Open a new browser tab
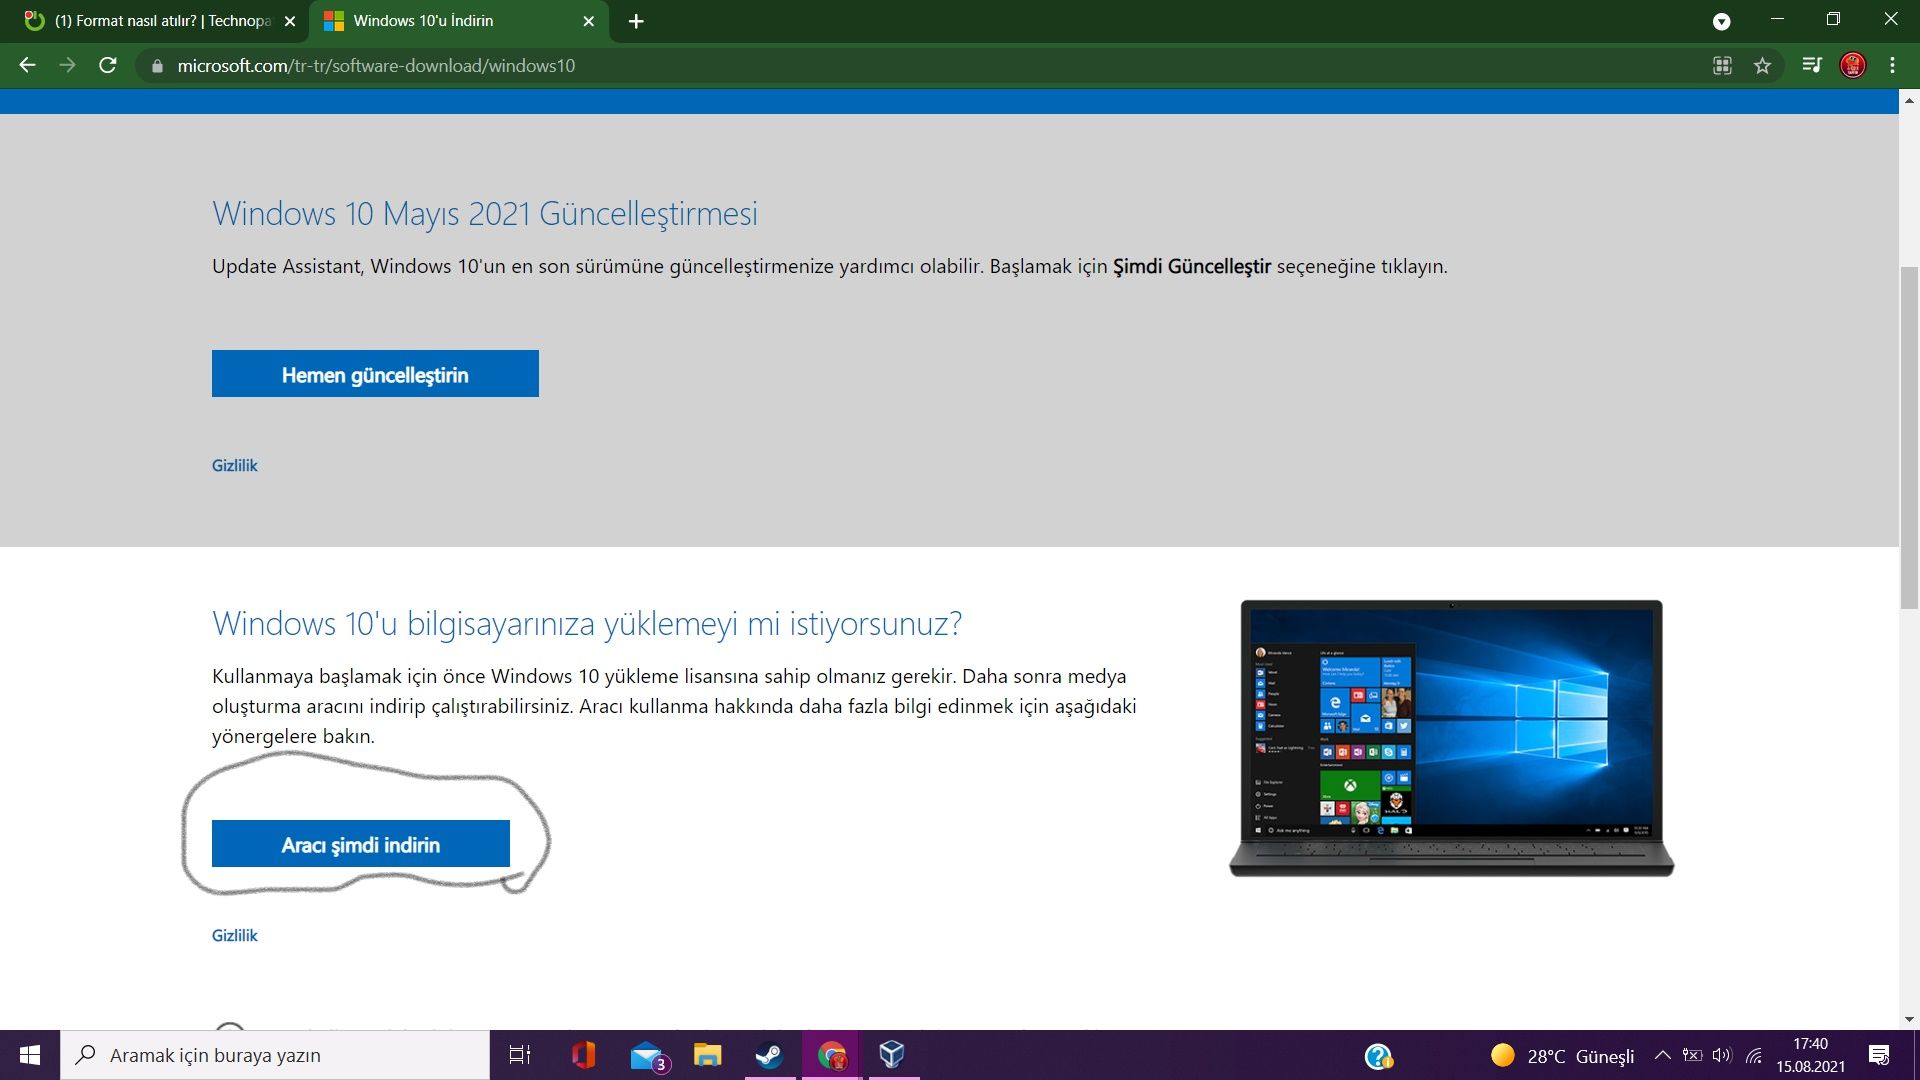The width and height of the screenshot is (1920, 1080). pos(636,21)
